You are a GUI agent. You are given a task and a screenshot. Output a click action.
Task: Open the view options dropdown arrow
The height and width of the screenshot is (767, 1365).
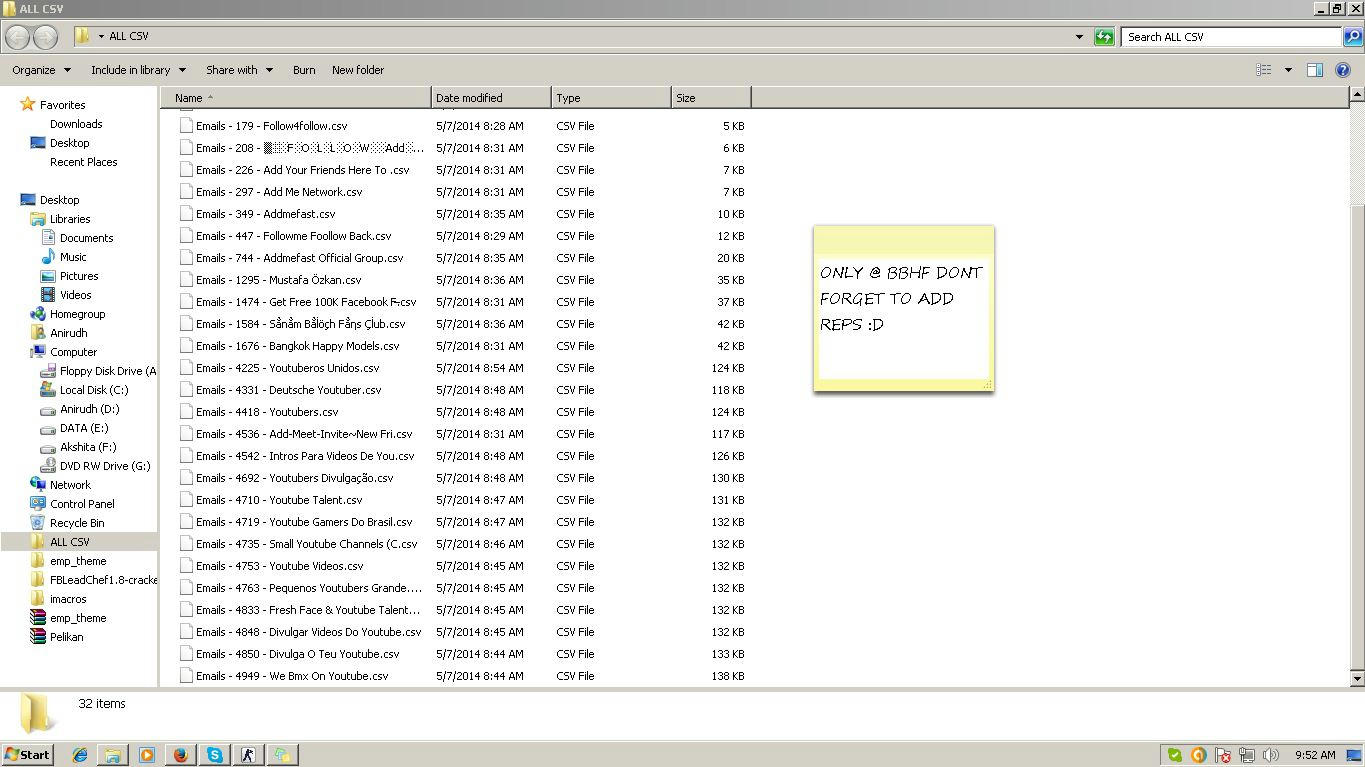[1288, 70]
